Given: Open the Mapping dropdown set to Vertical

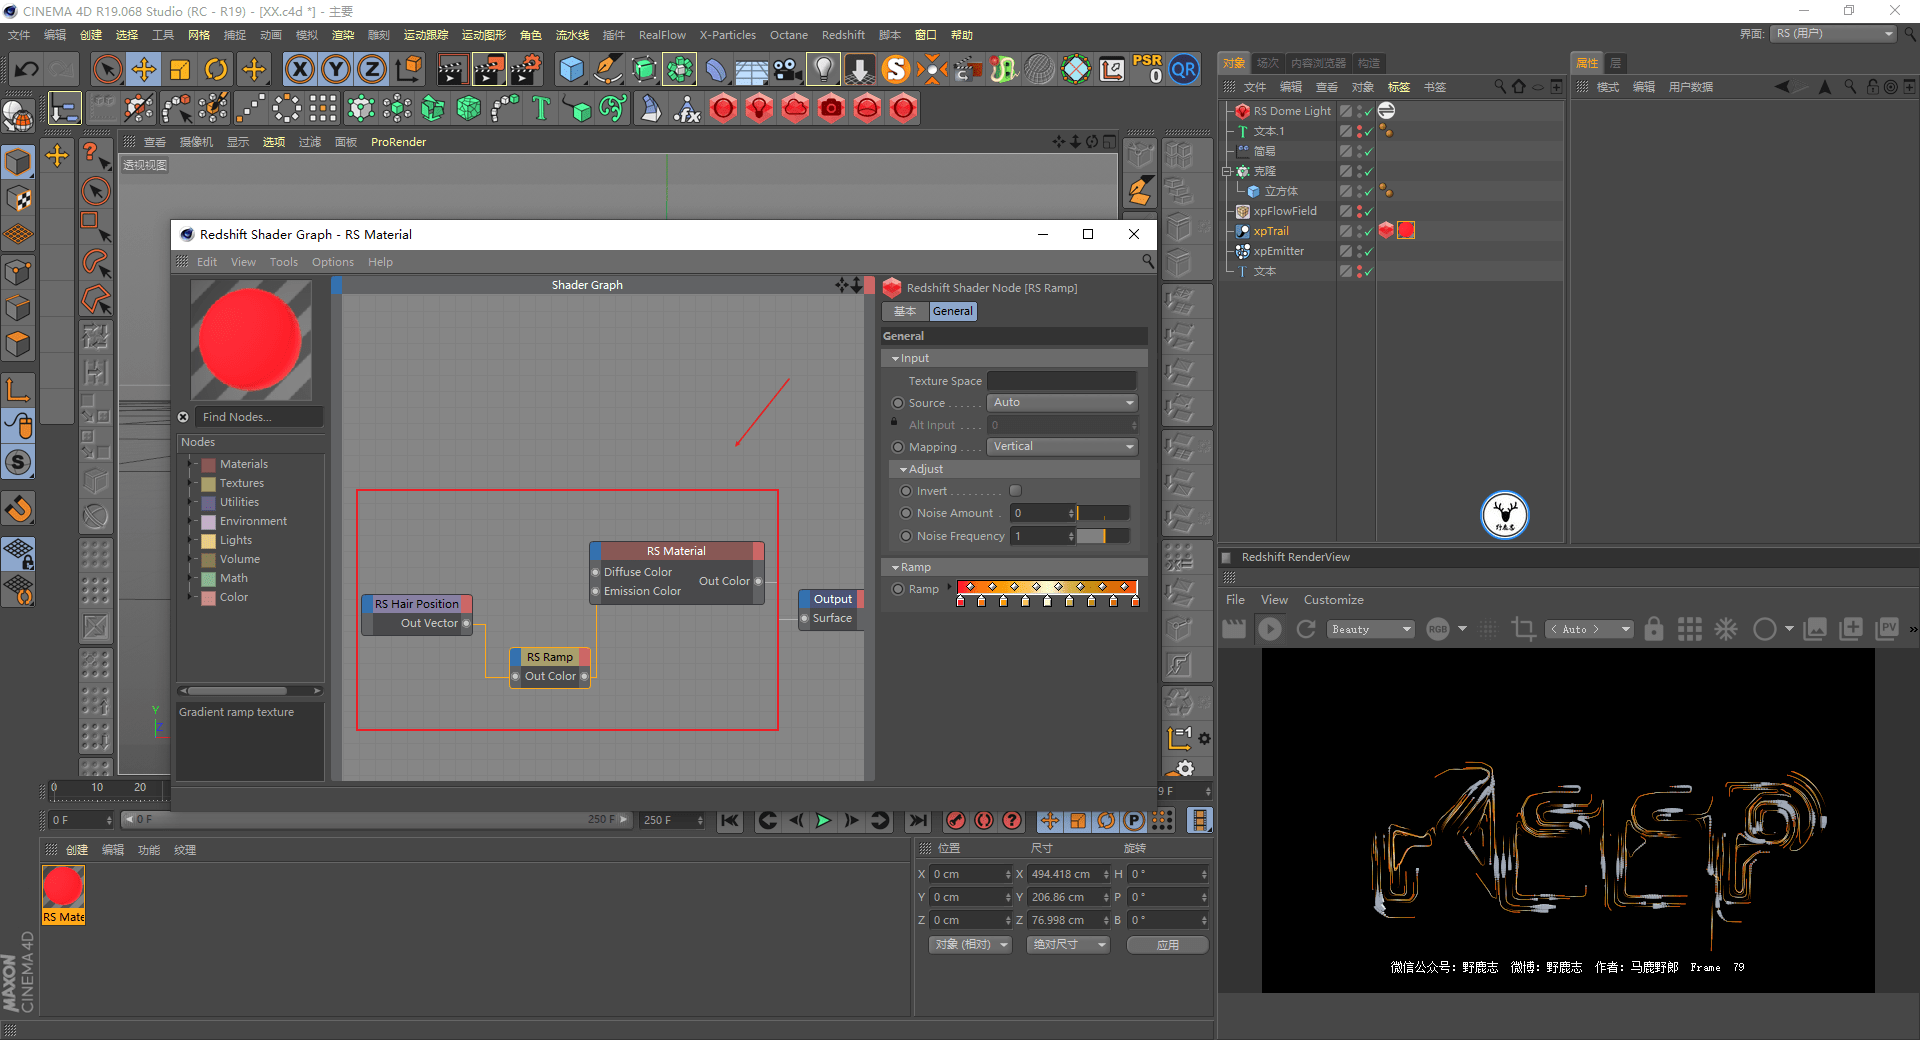Looking at the screenshot, I should (1062, 447).
